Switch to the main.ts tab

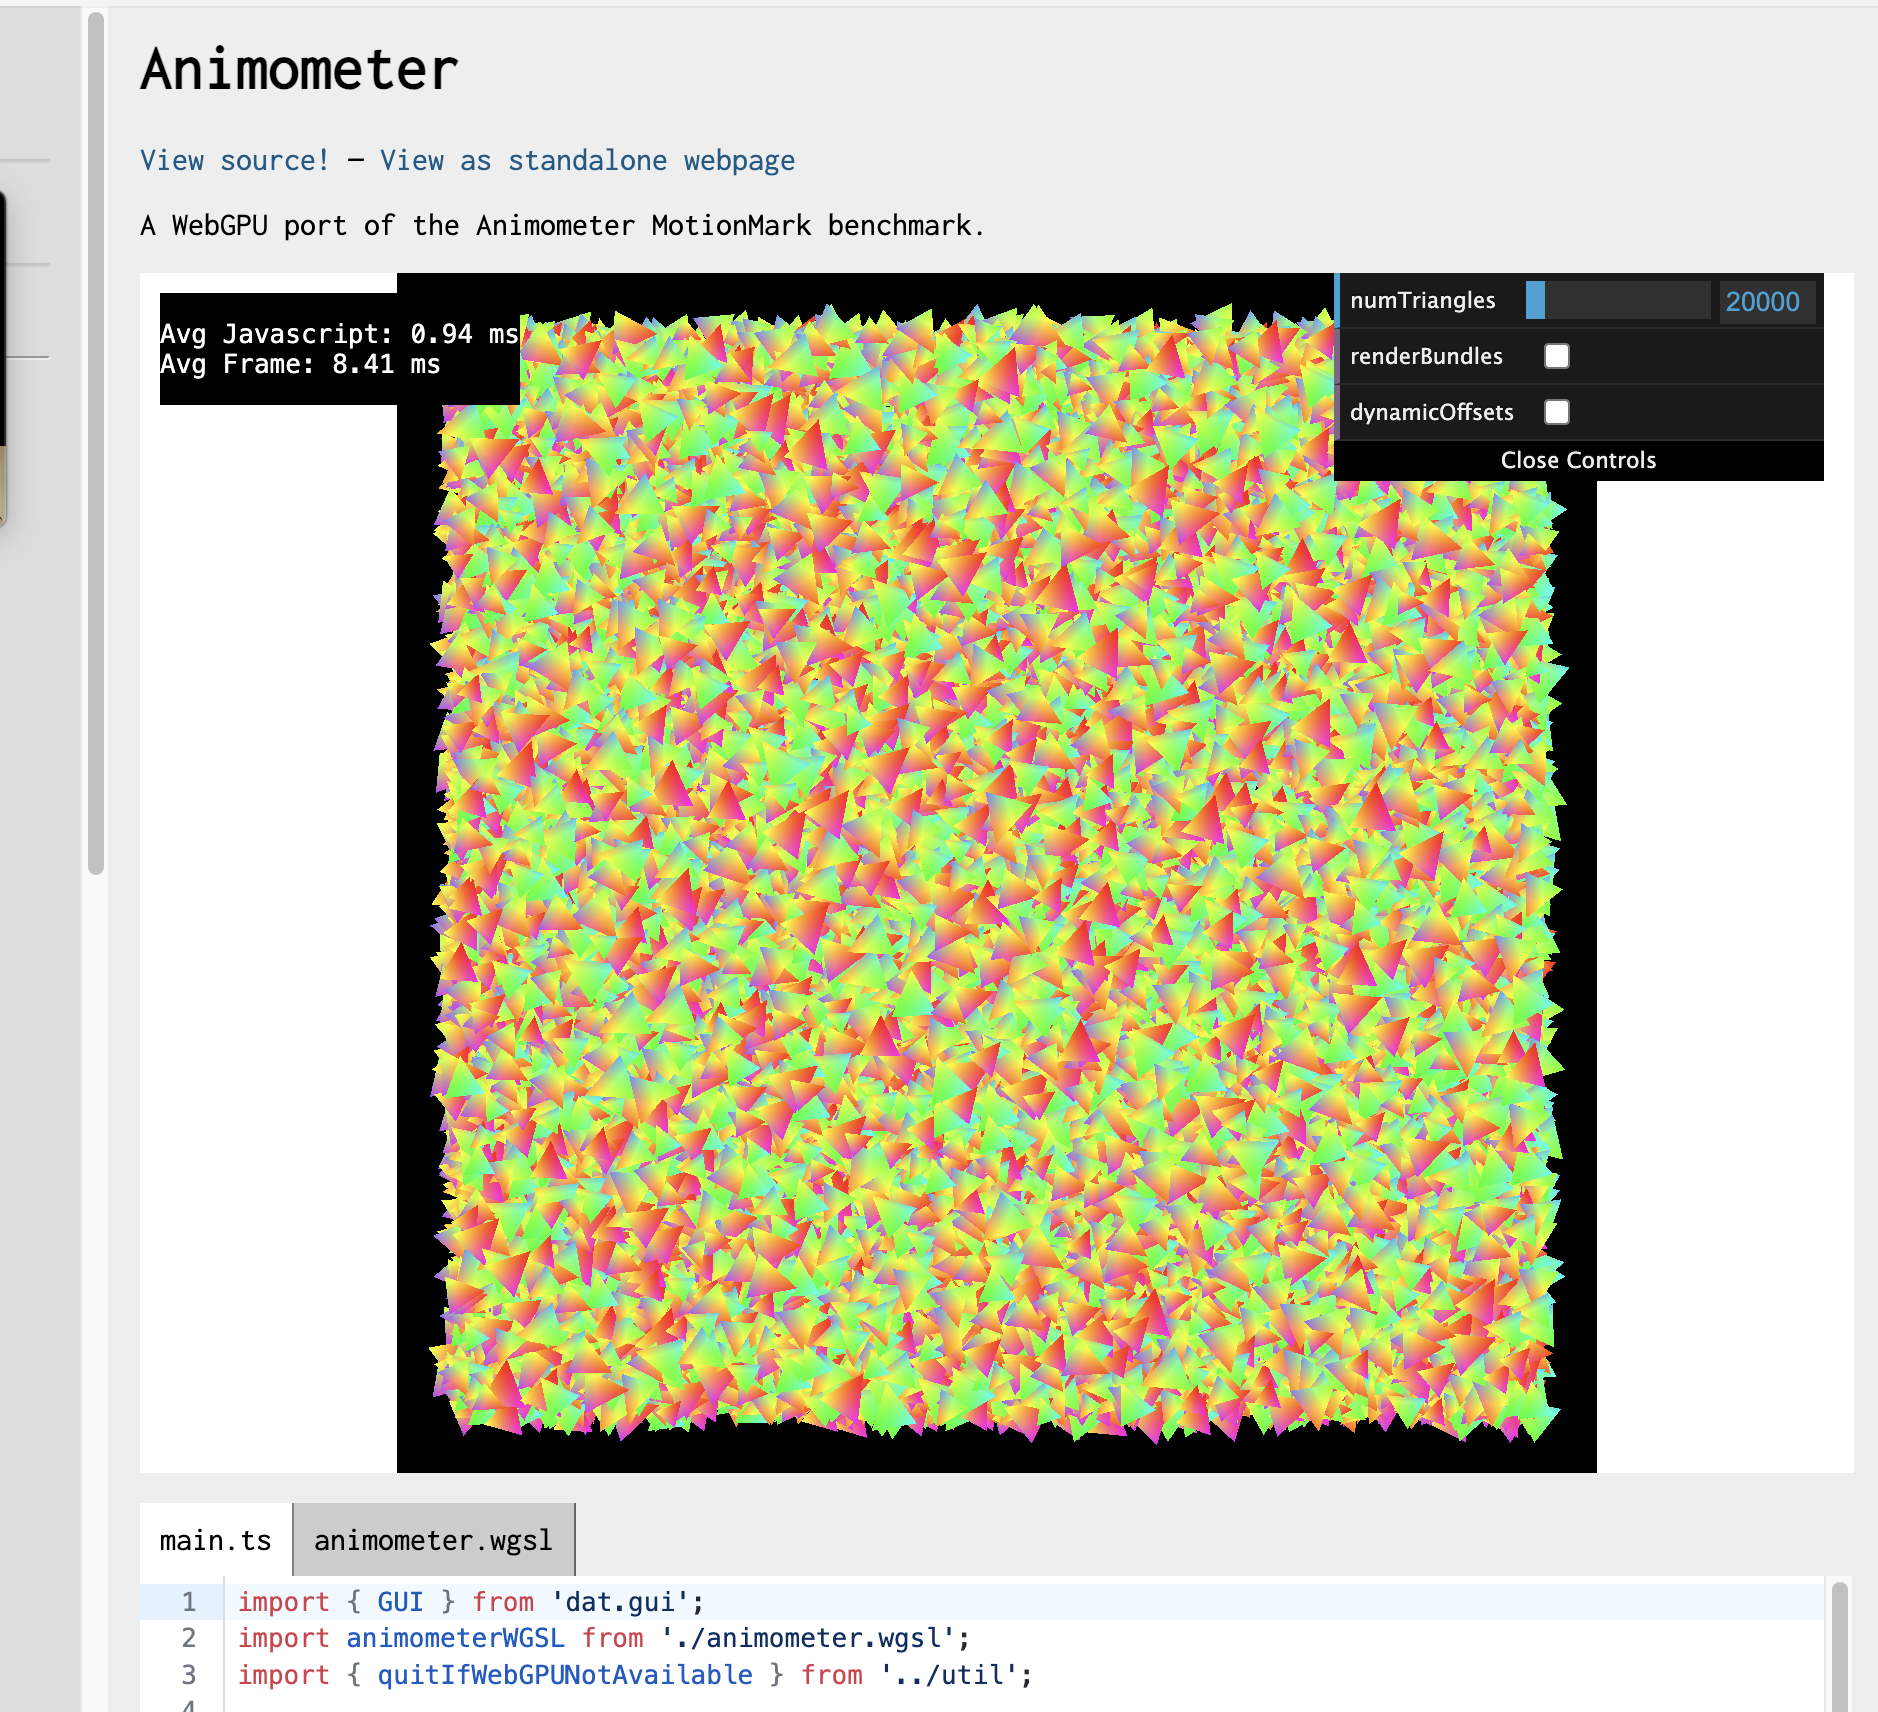(x=215, y=1541)
